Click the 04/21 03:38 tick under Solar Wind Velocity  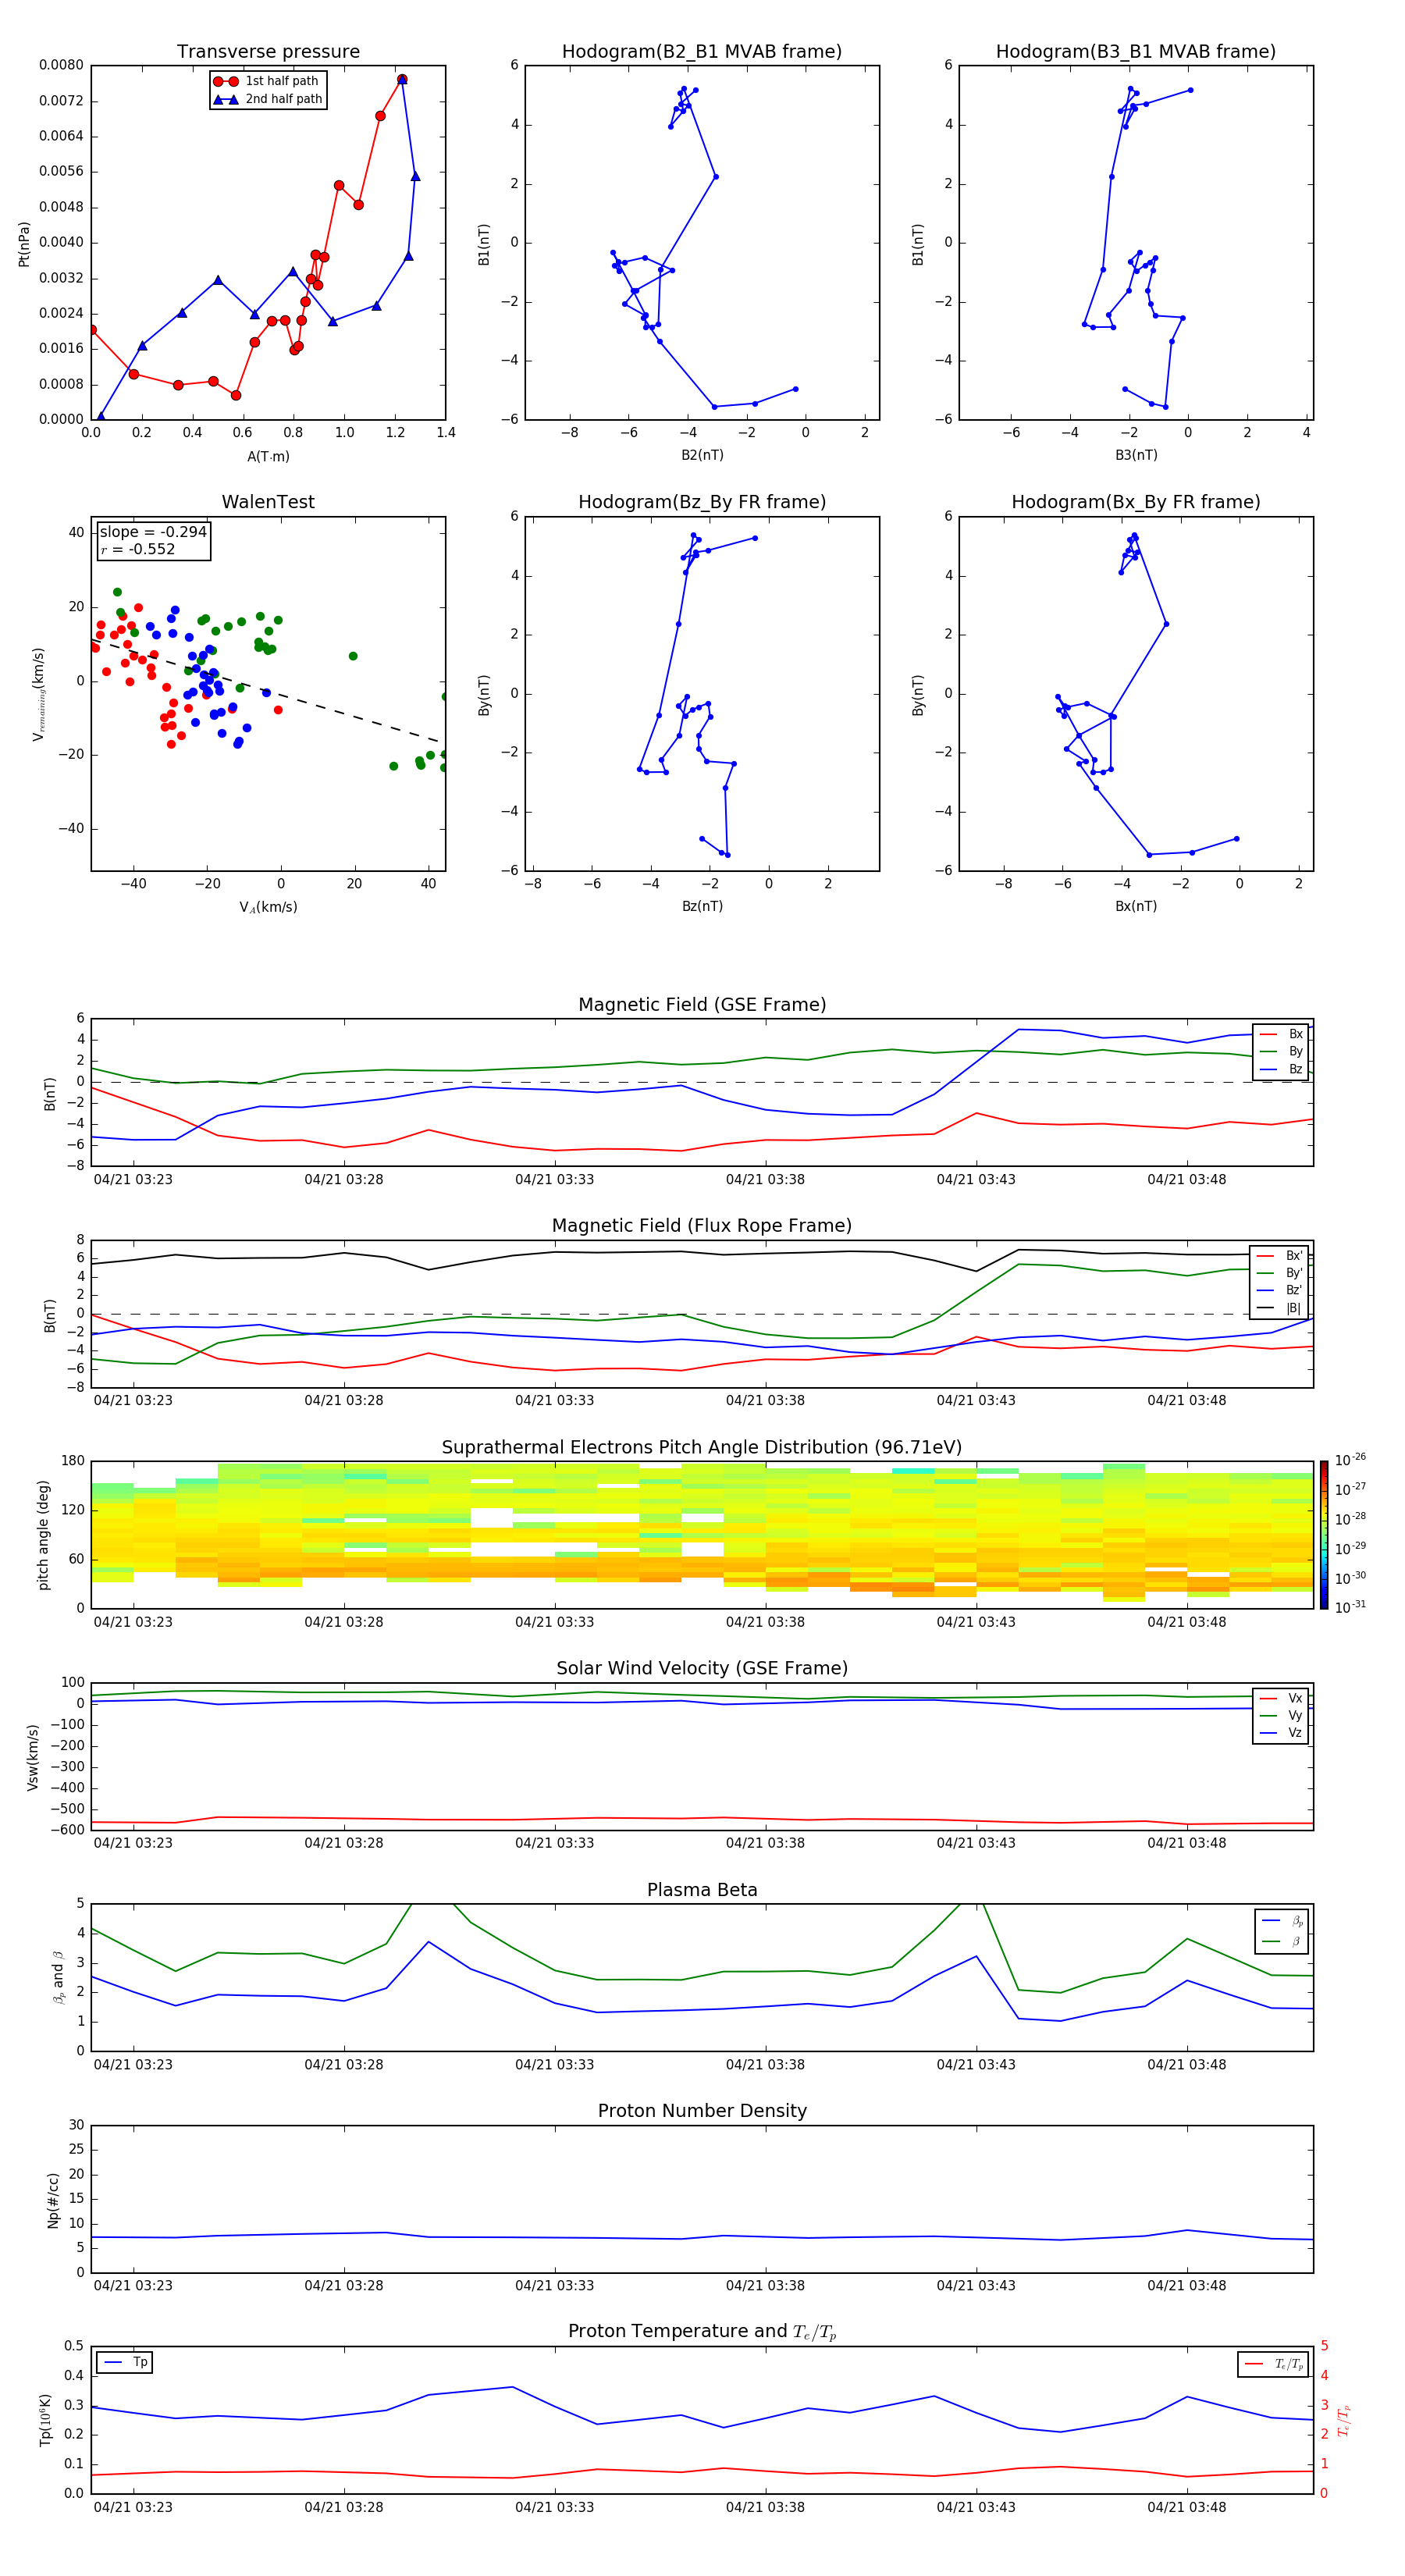(x=765, y=1843)
